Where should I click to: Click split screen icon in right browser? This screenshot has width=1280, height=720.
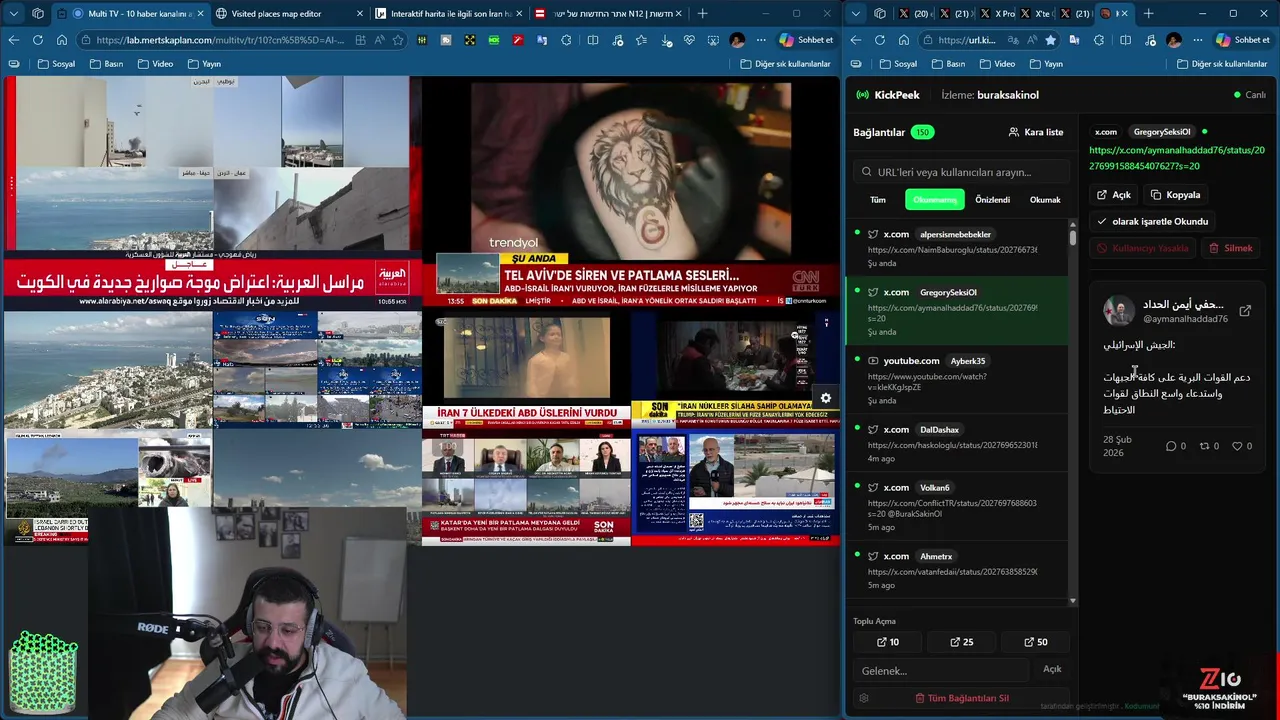(x=1125, y=40)
